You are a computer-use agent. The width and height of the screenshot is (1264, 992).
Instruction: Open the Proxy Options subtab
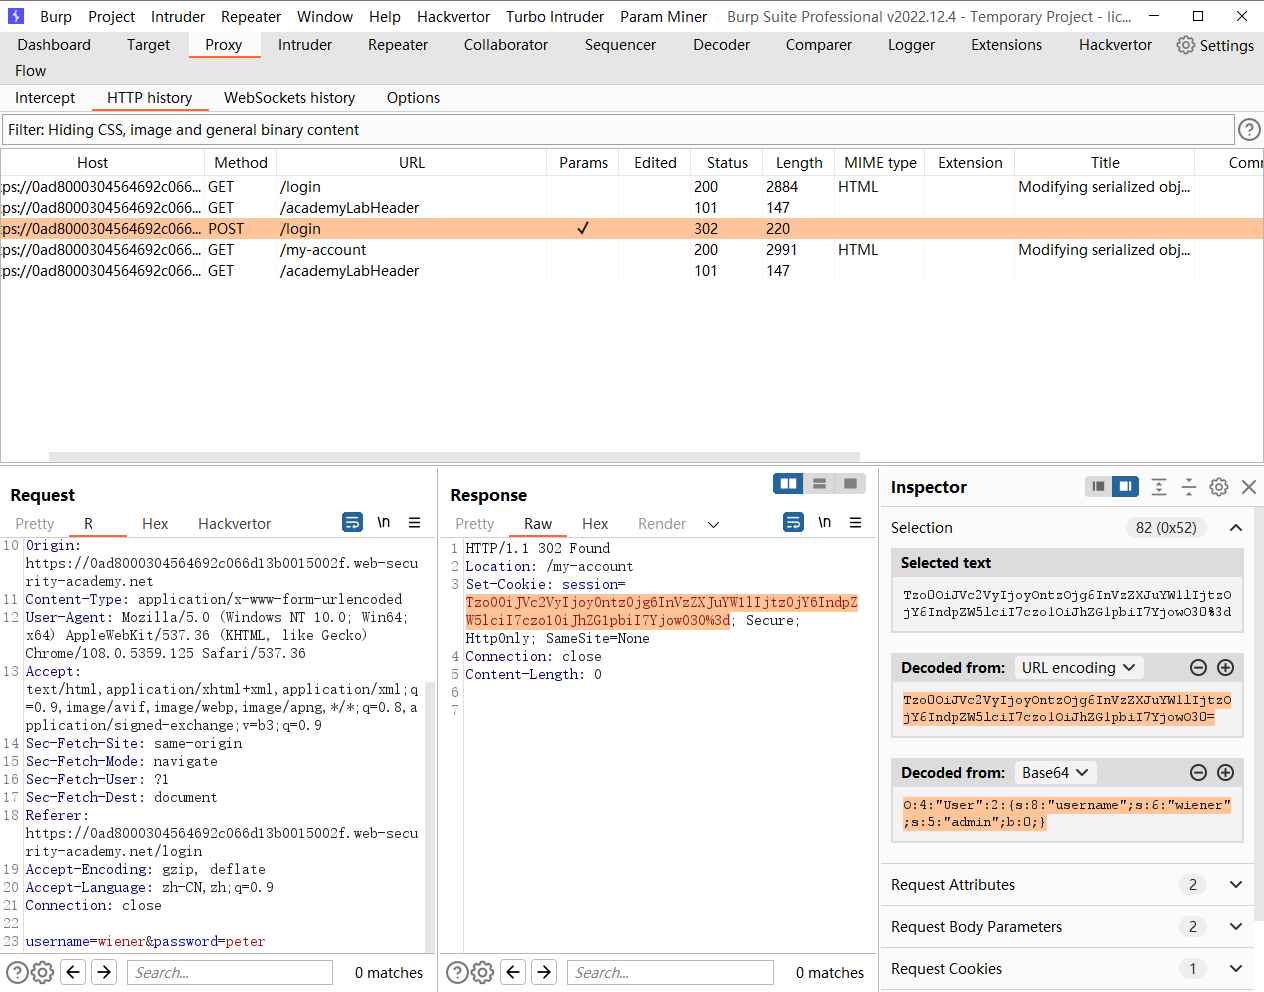pos(413,98)
